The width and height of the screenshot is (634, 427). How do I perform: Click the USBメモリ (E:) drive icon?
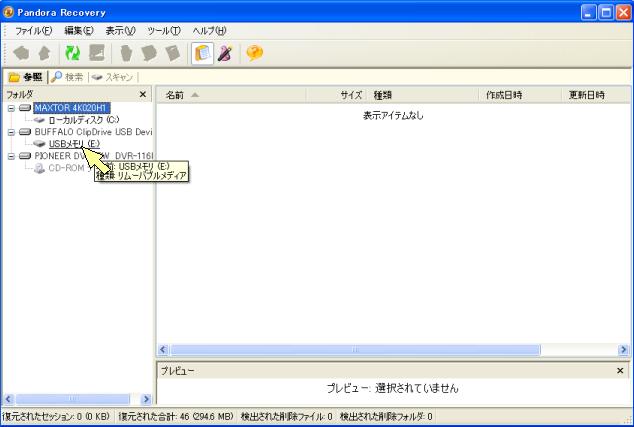click(x=39, y=144)
